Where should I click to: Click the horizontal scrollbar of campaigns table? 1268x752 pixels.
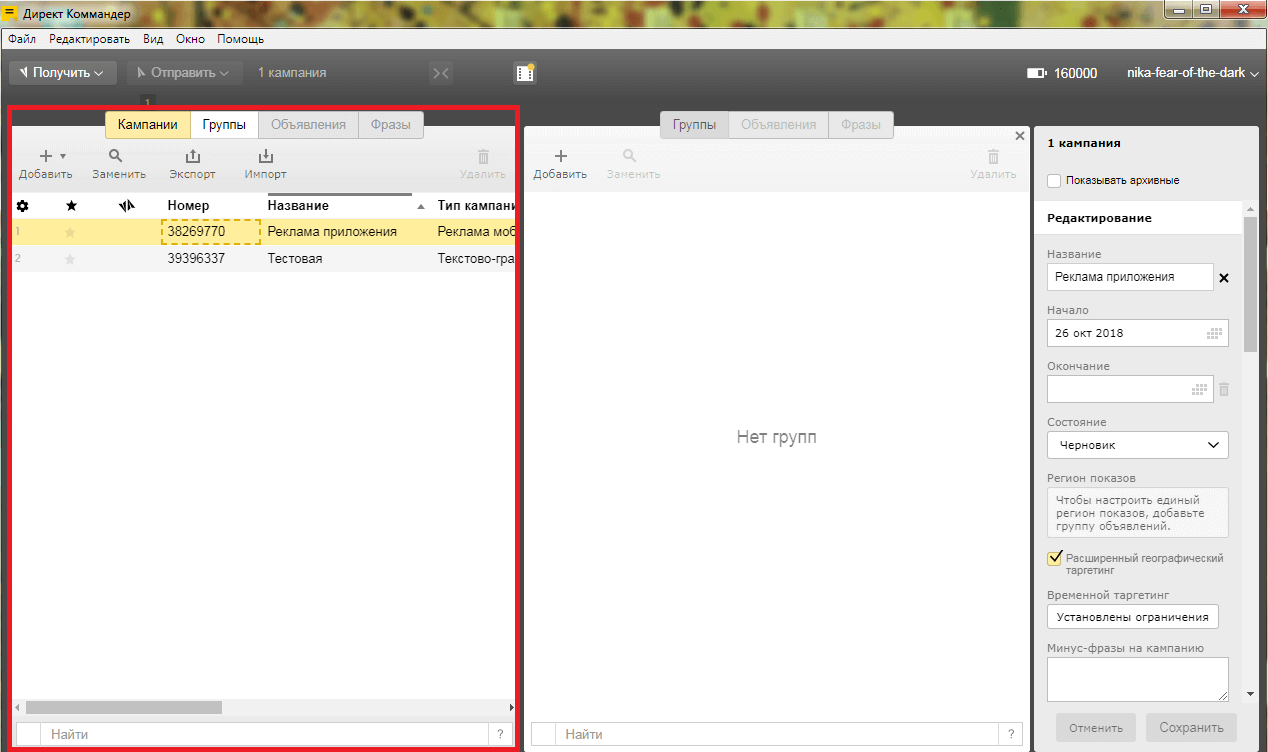click(x=123, y=707)
